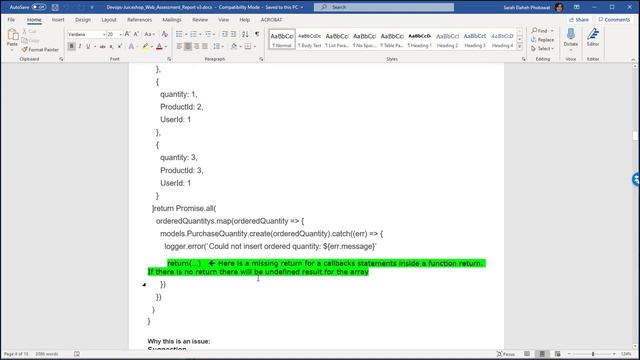Open the File menu

(11, 20)
